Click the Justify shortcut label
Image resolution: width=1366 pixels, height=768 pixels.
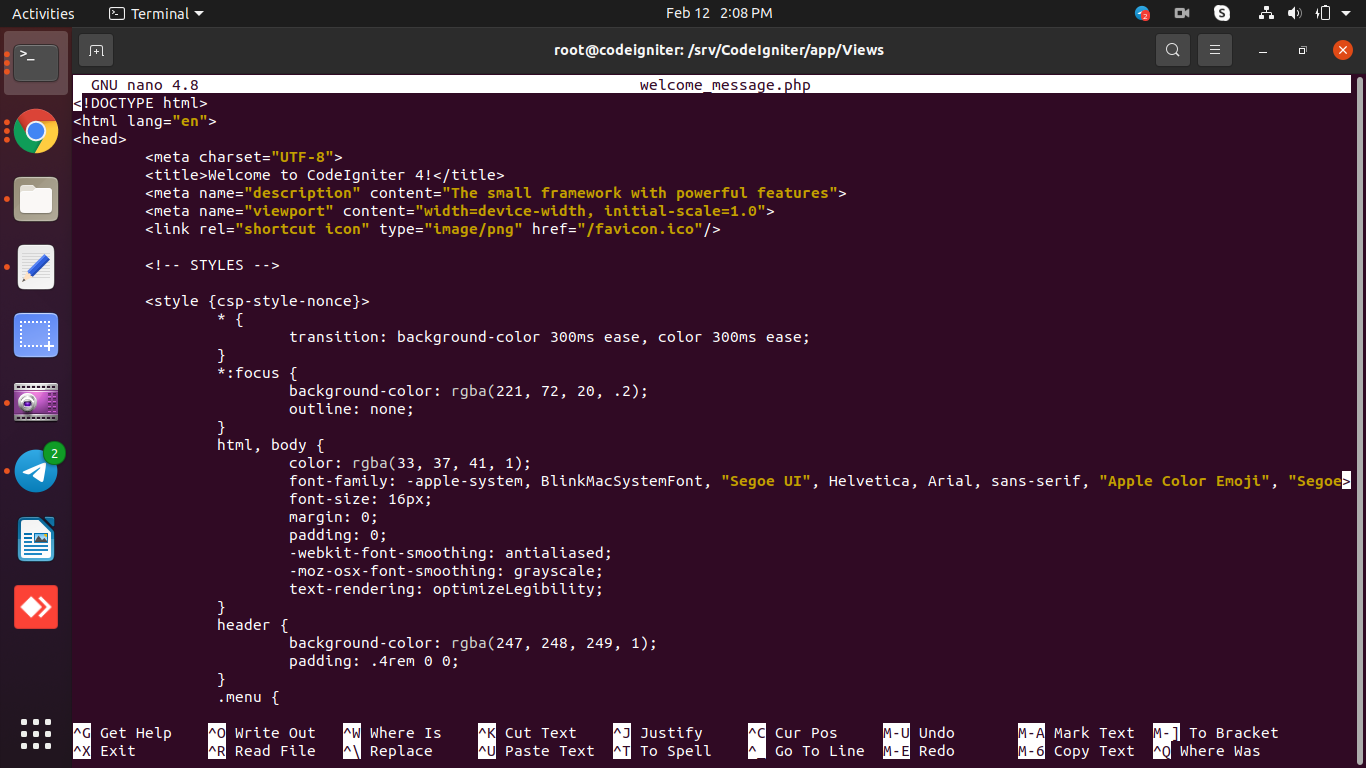[x=672, y=733]
